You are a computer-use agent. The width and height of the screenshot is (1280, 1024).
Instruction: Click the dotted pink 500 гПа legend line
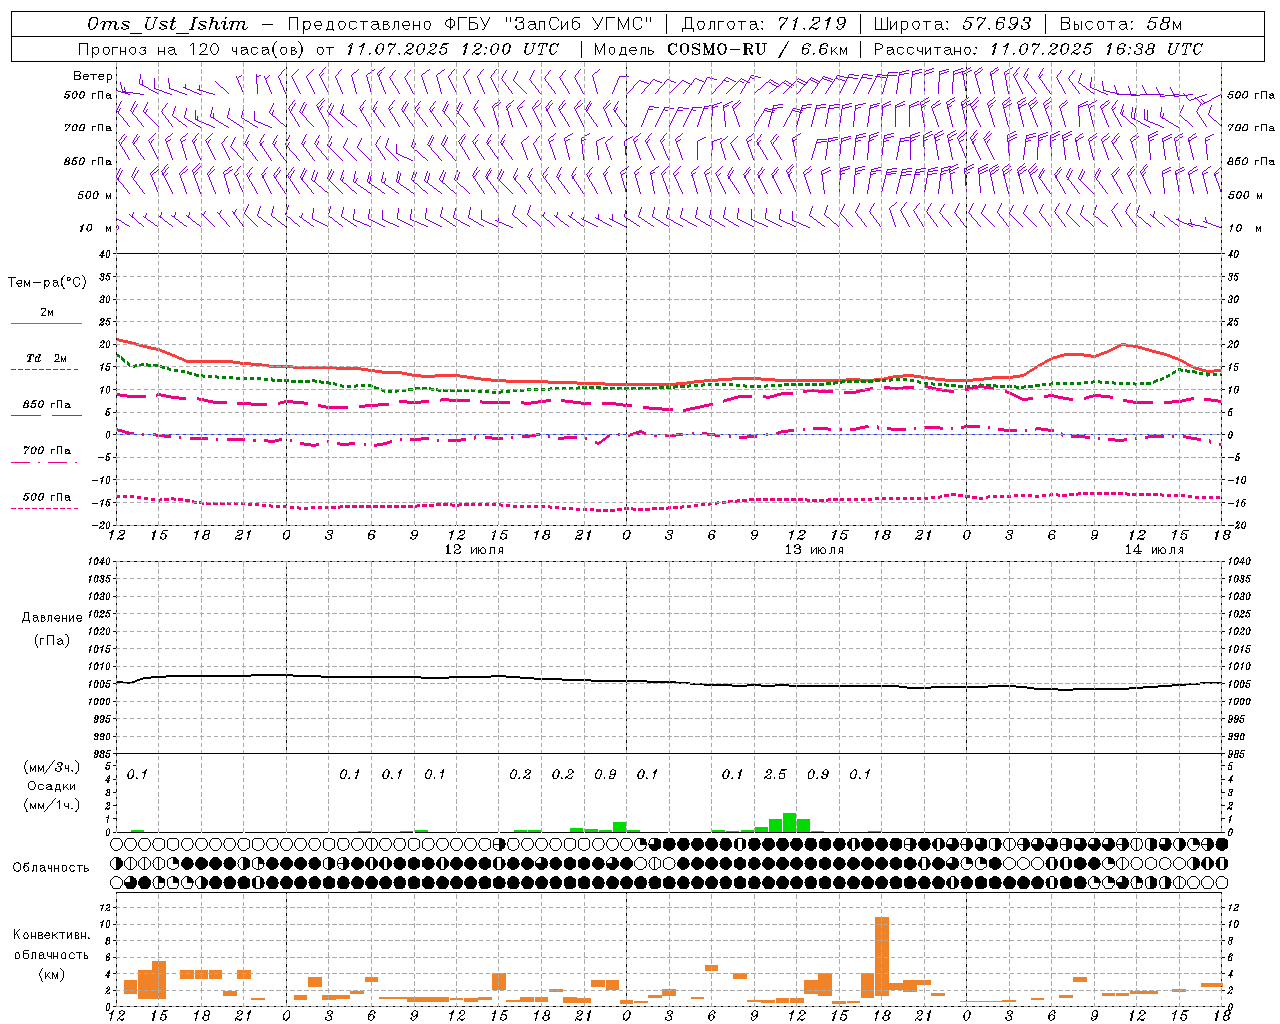45,508
